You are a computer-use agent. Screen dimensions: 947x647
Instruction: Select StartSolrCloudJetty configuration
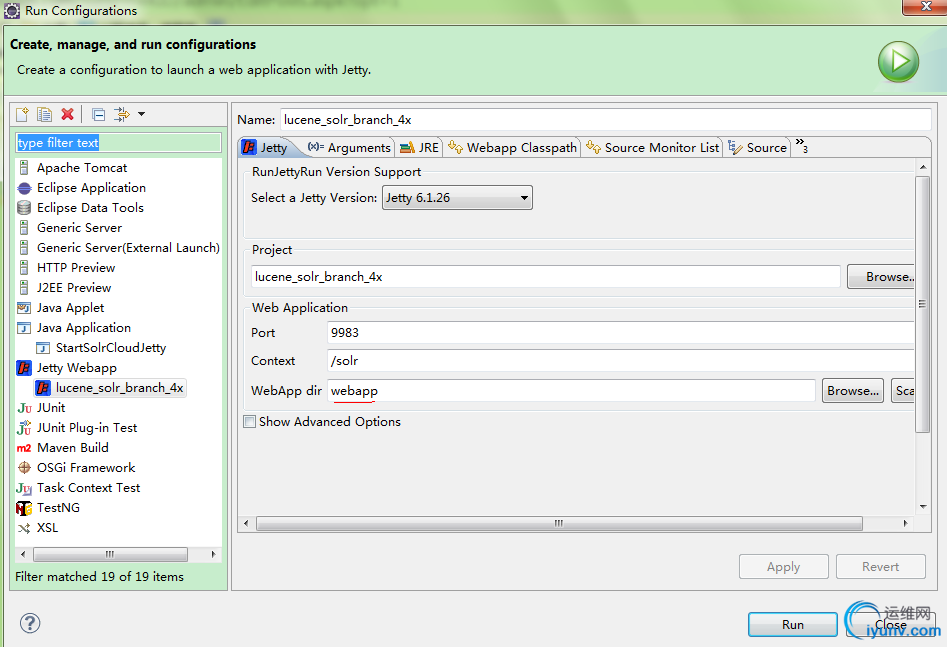[111, 348]
